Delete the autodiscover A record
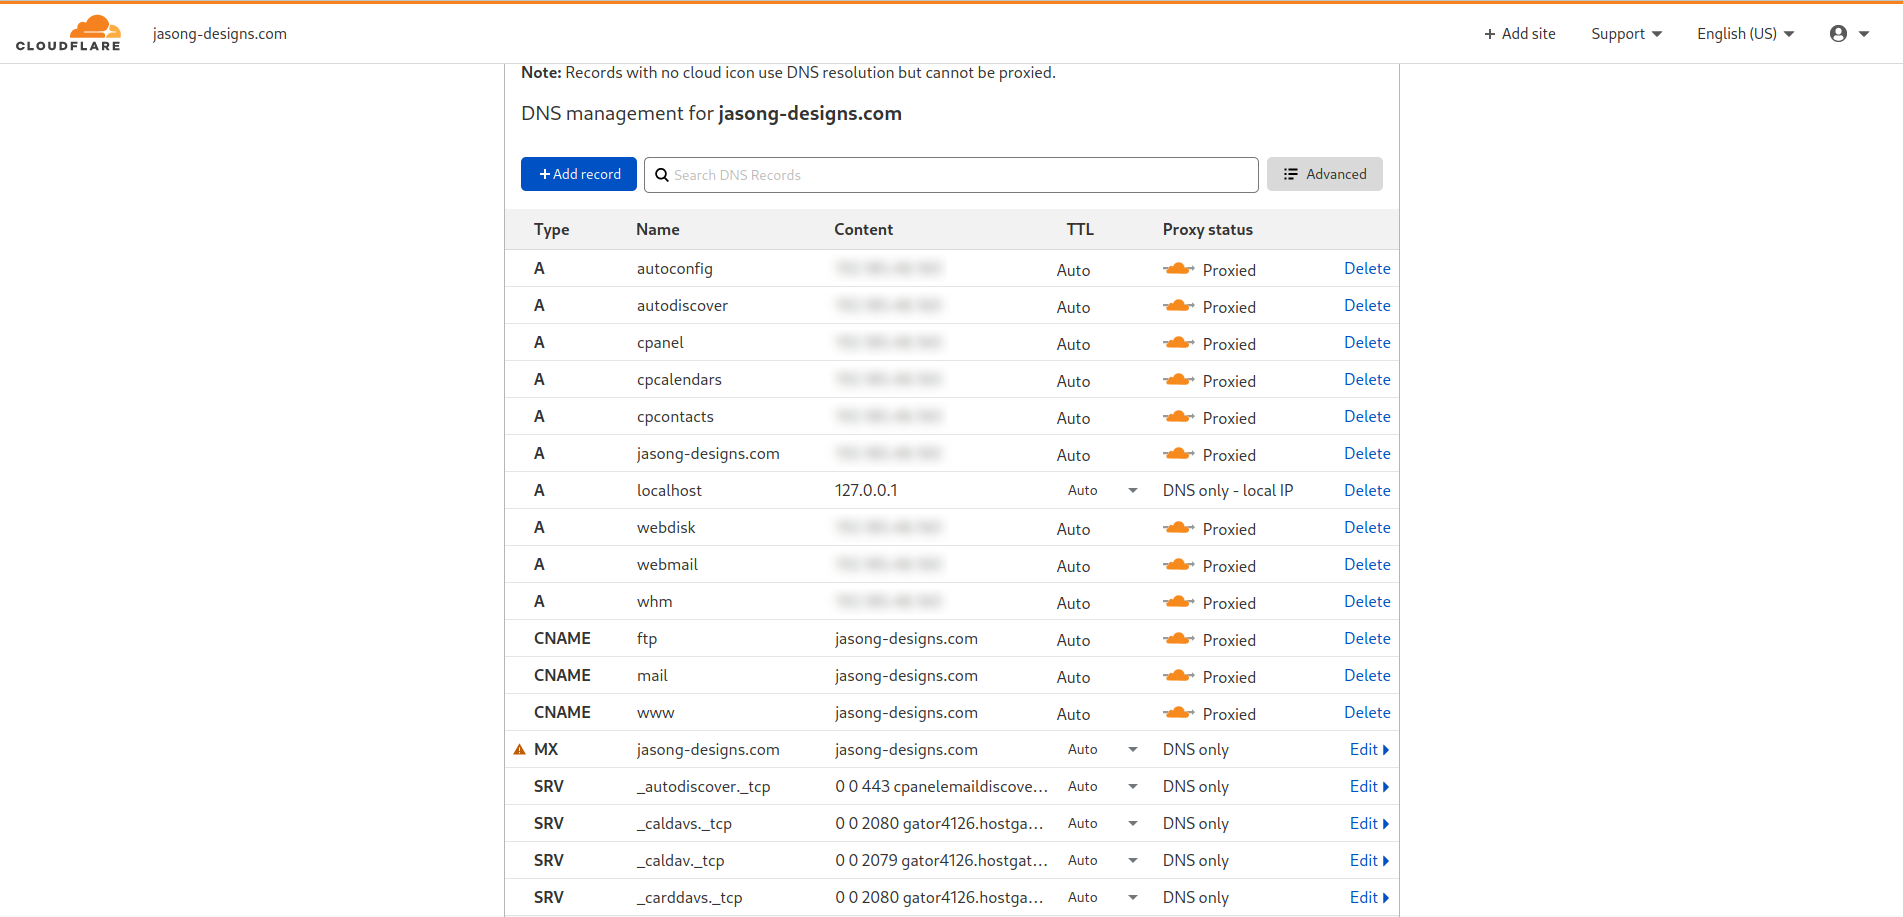This screenshot has width=1903, height=917. (x=1367, y=305)
